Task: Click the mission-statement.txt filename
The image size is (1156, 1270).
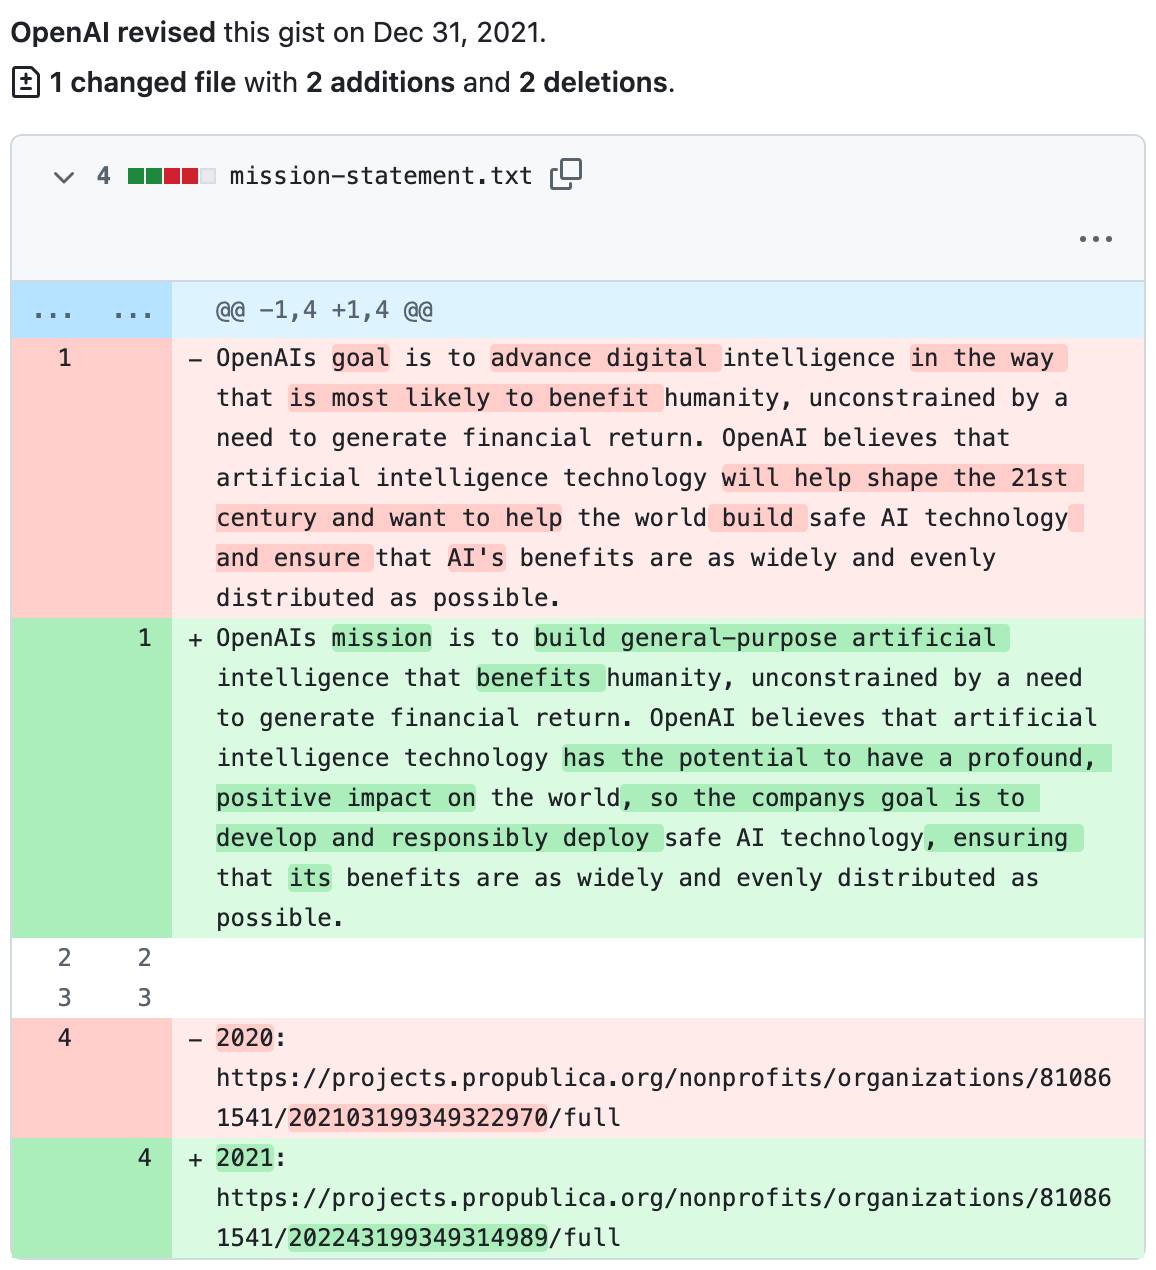Action: click(378, 175)
